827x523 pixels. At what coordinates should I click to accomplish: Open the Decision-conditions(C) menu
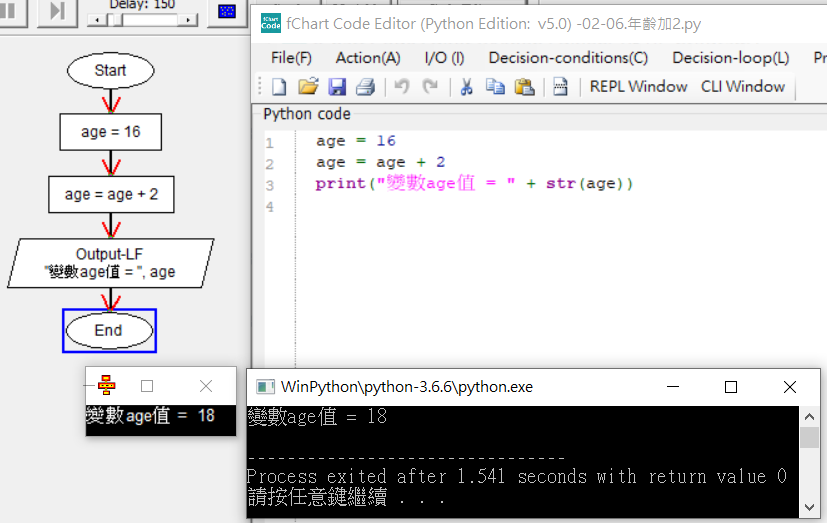tap(568, 57)
